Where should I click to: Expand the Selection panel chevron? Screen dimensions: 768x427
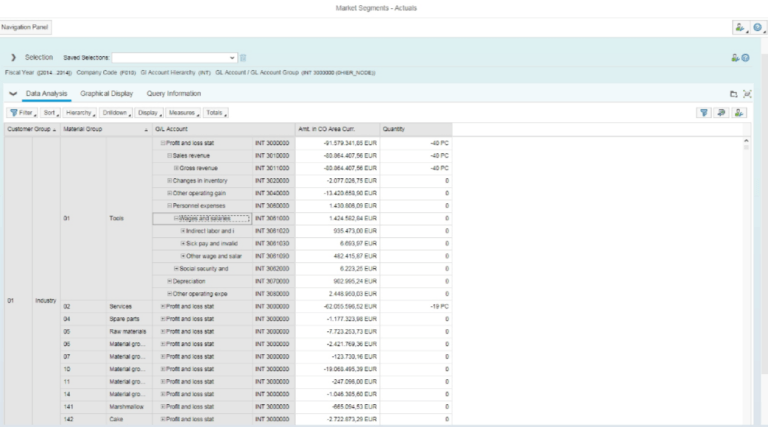point(13,58)
